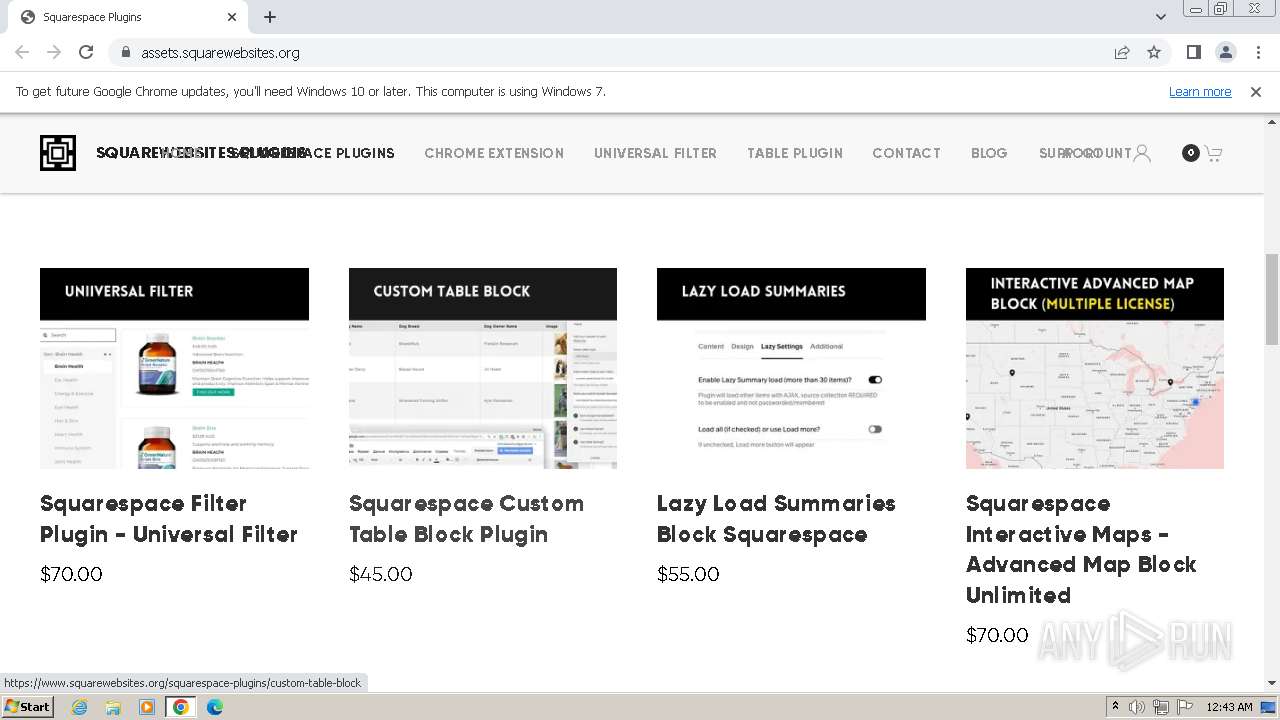
Task: Click the $45.00 price text
Action: (x=380, y=574)
